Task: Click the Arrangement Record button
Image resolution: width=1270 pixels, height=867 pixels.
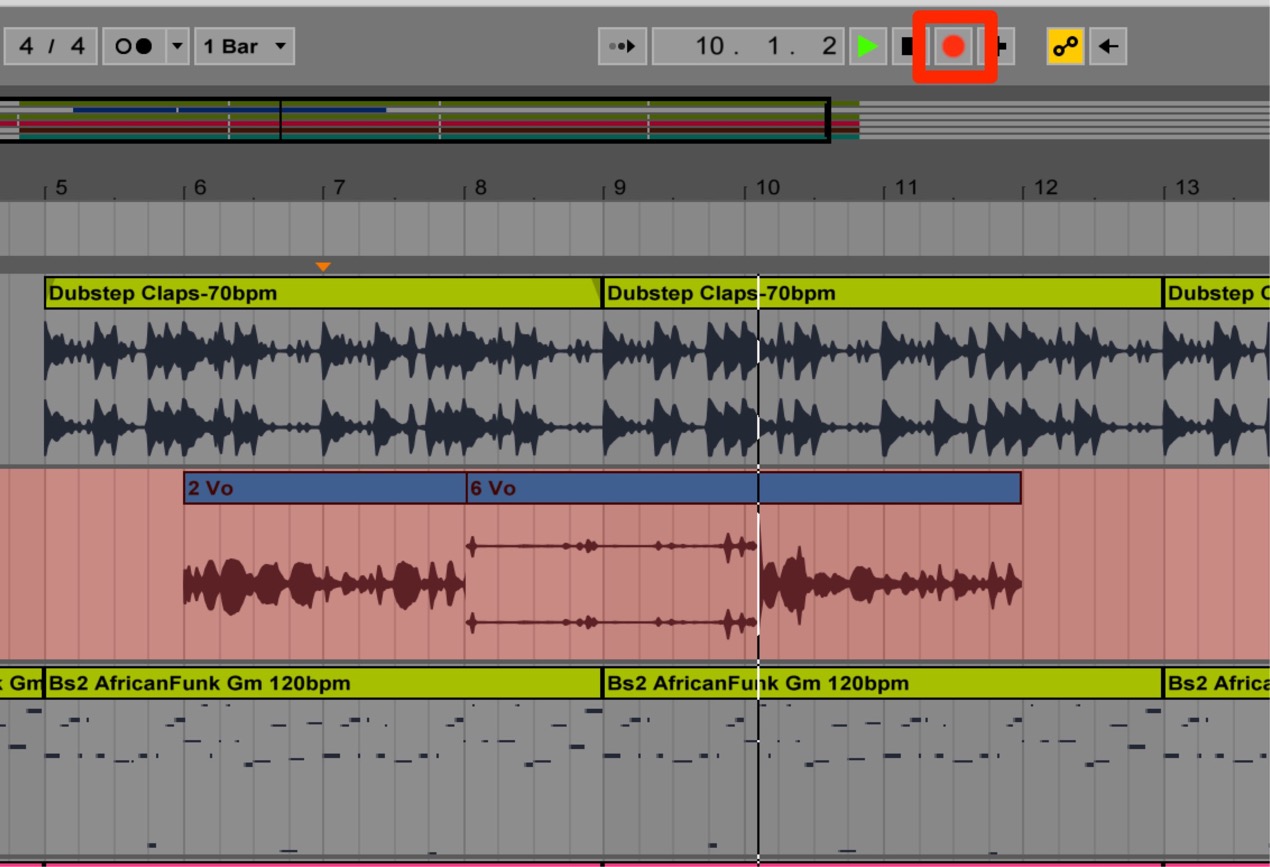Action: coord(954,46)
